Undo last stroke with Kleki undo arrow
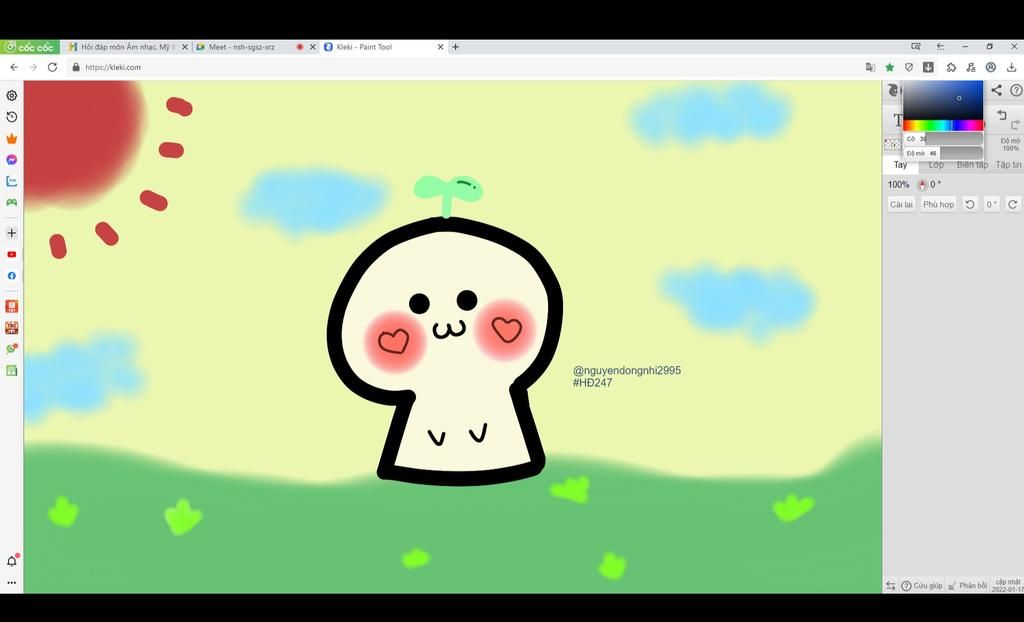The image size is (1024, 622). [x=1002, y=115]
